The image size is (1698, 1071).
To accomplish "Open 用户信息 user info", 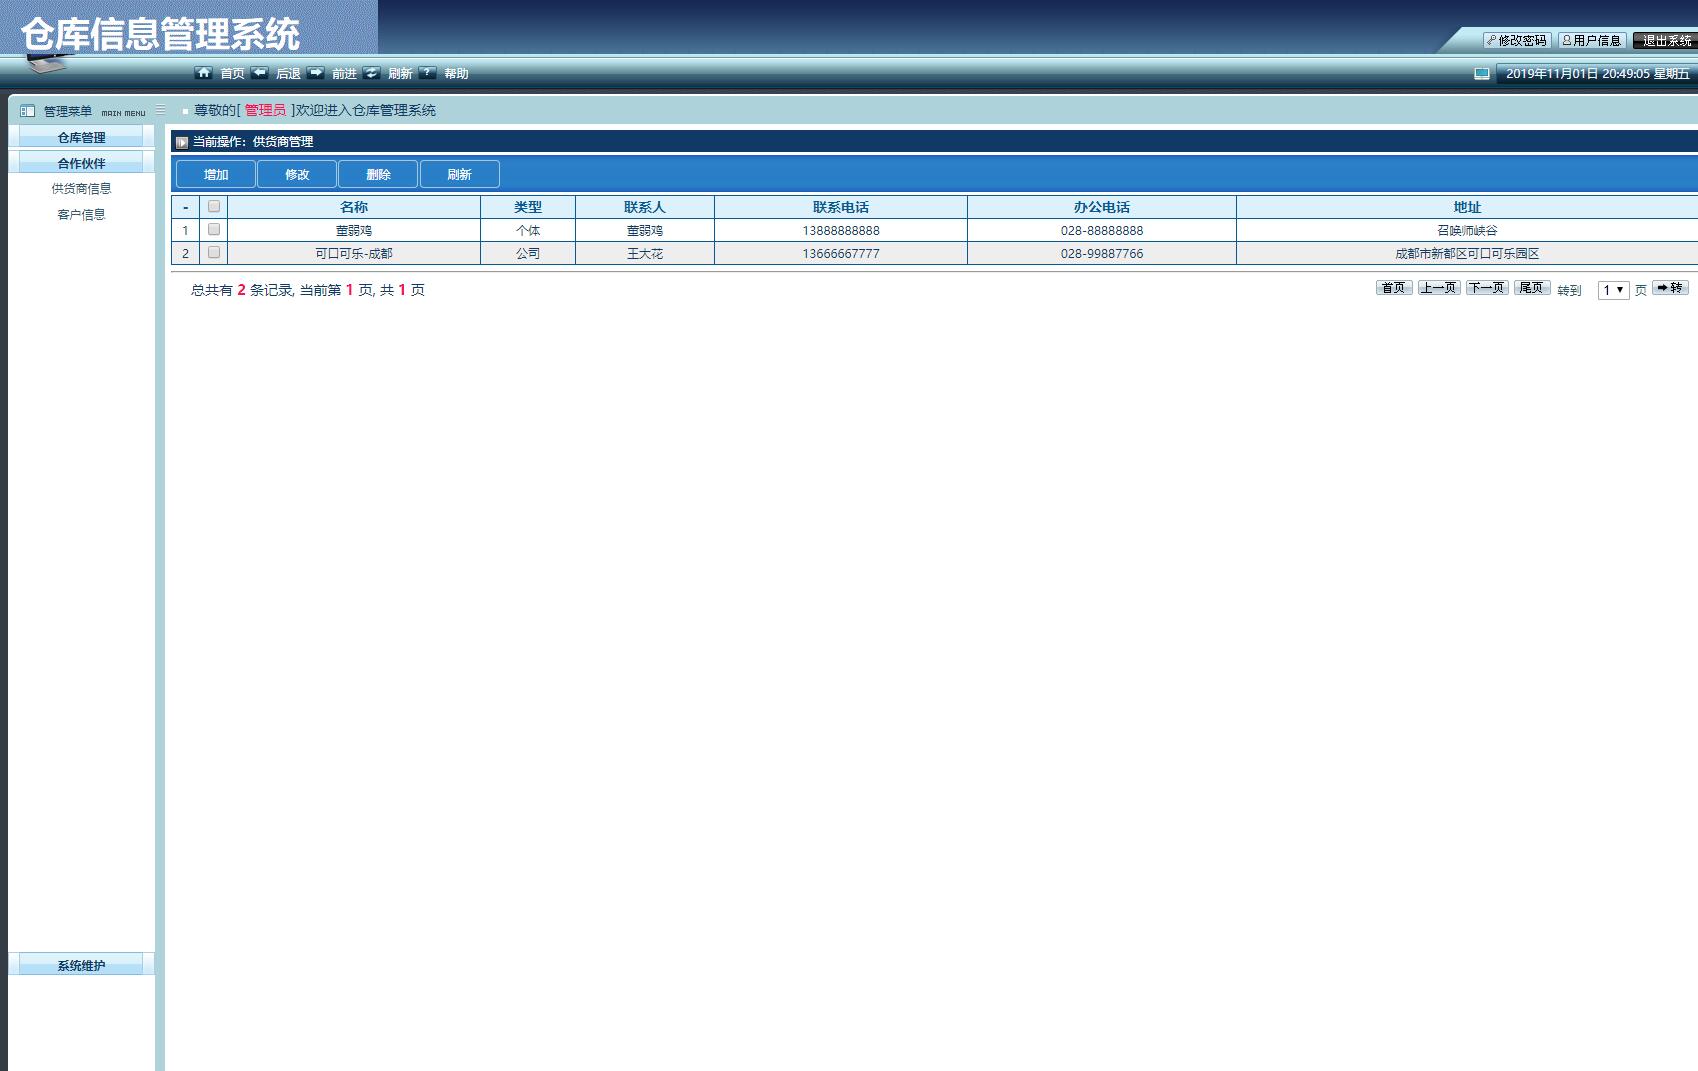I will [x=1592, y=40].
